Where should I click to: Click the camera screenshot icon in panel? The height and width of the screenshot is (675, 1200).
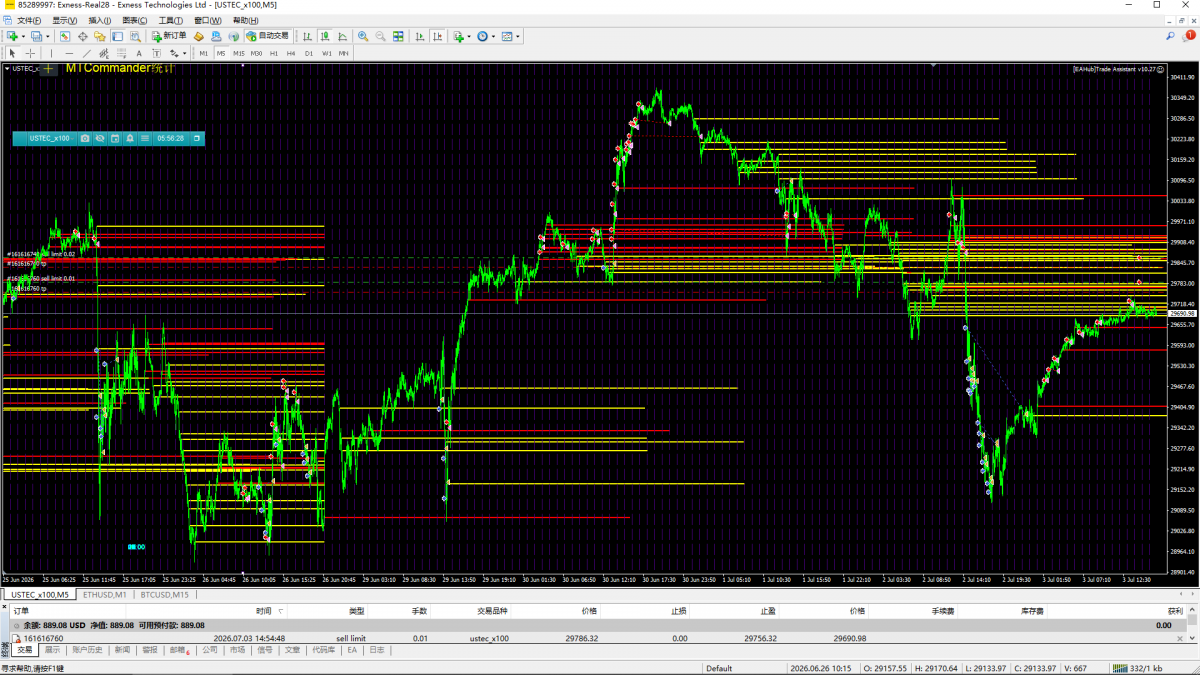[x=85, y=138]
